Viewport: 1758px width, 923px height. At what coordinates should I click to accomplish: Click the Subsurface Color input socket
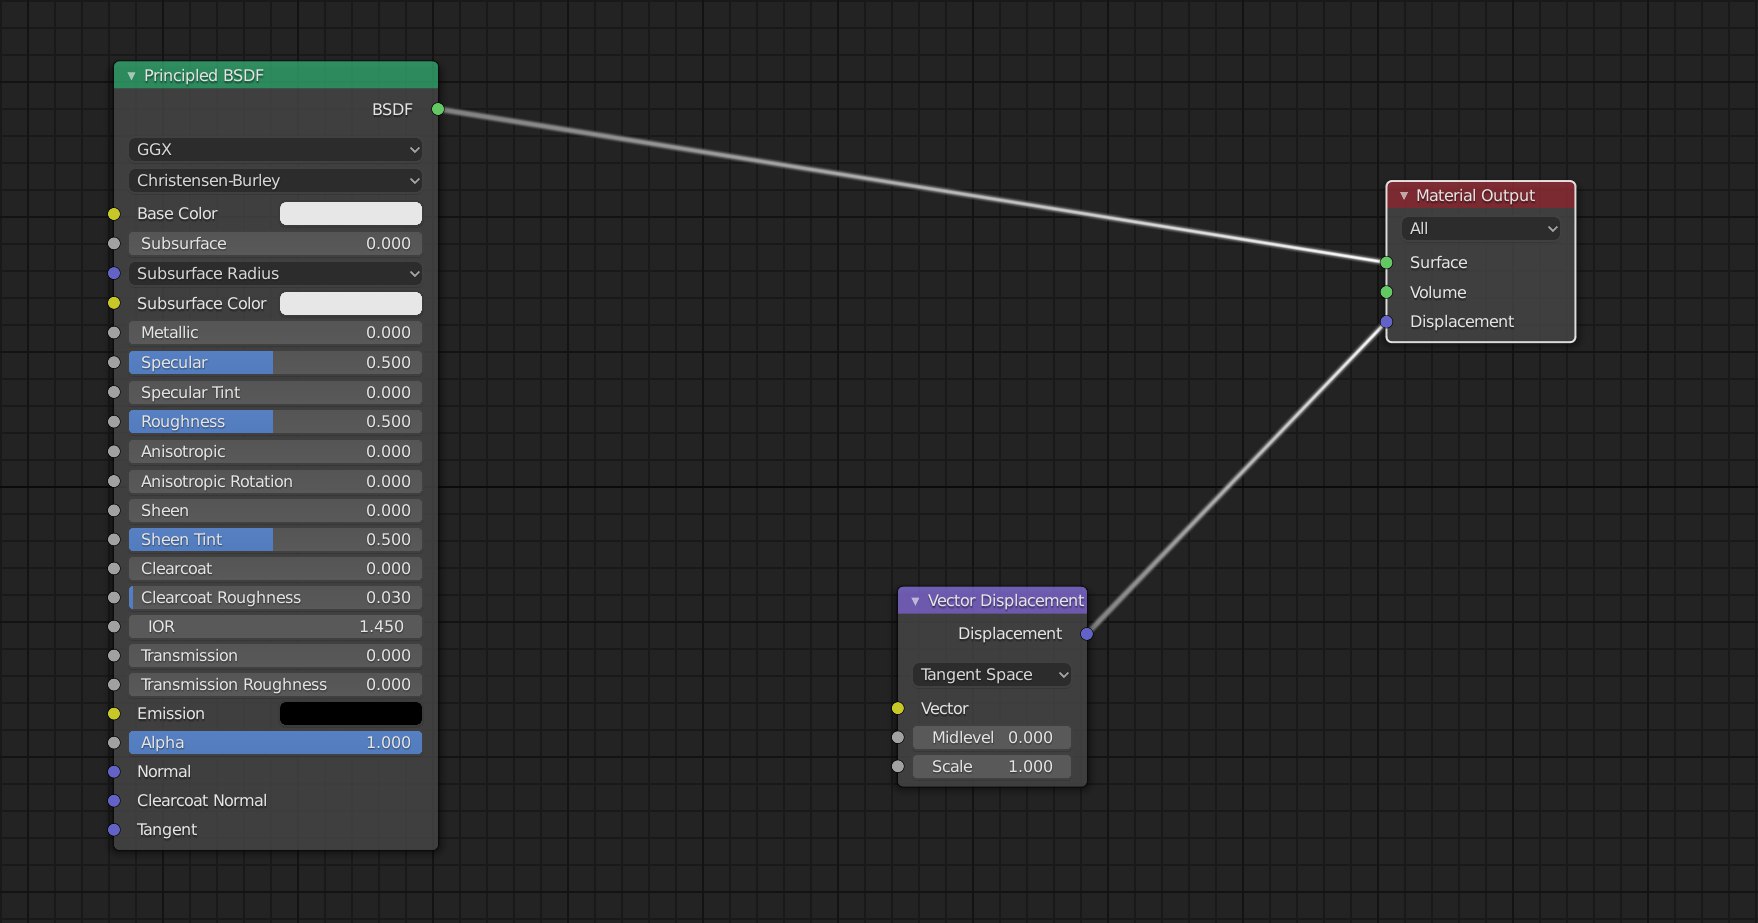click(x=114, y=303)
